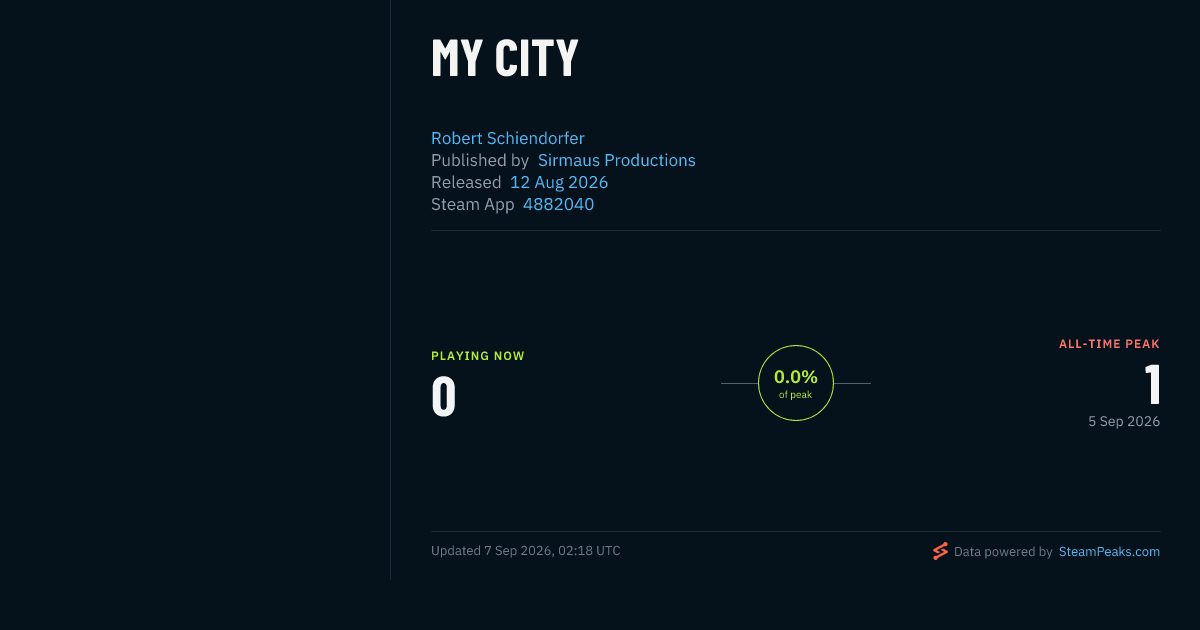Open Steam App ID 4882040 link
This screenshot has height=630, width=1200.
point(558,204)
